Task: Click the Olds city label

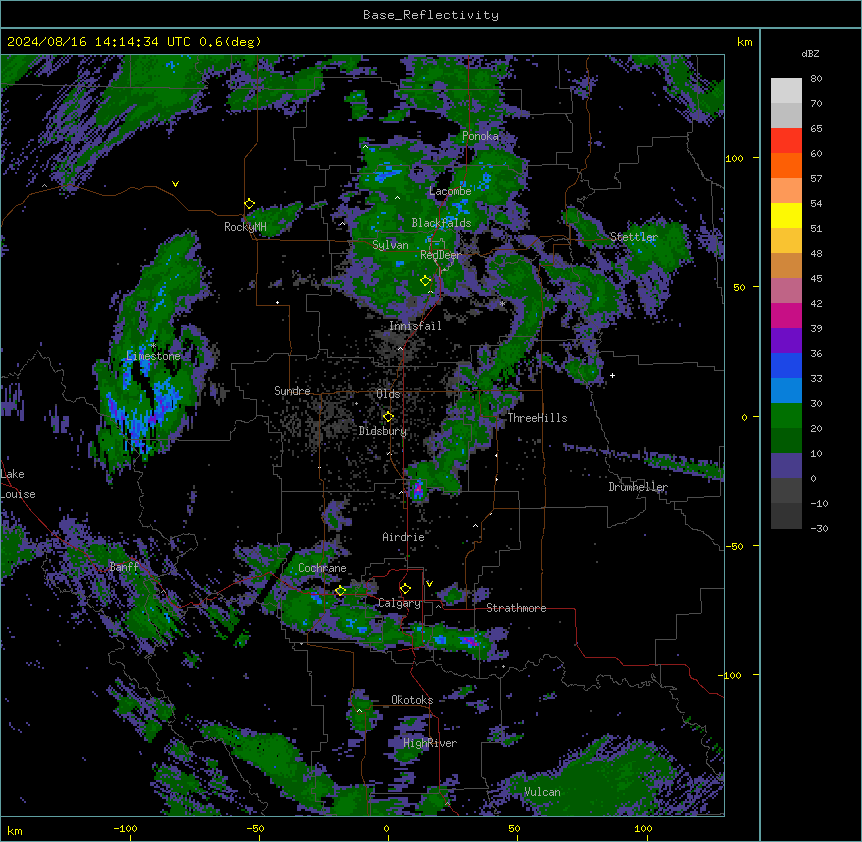Action: [x=388, y=394]
